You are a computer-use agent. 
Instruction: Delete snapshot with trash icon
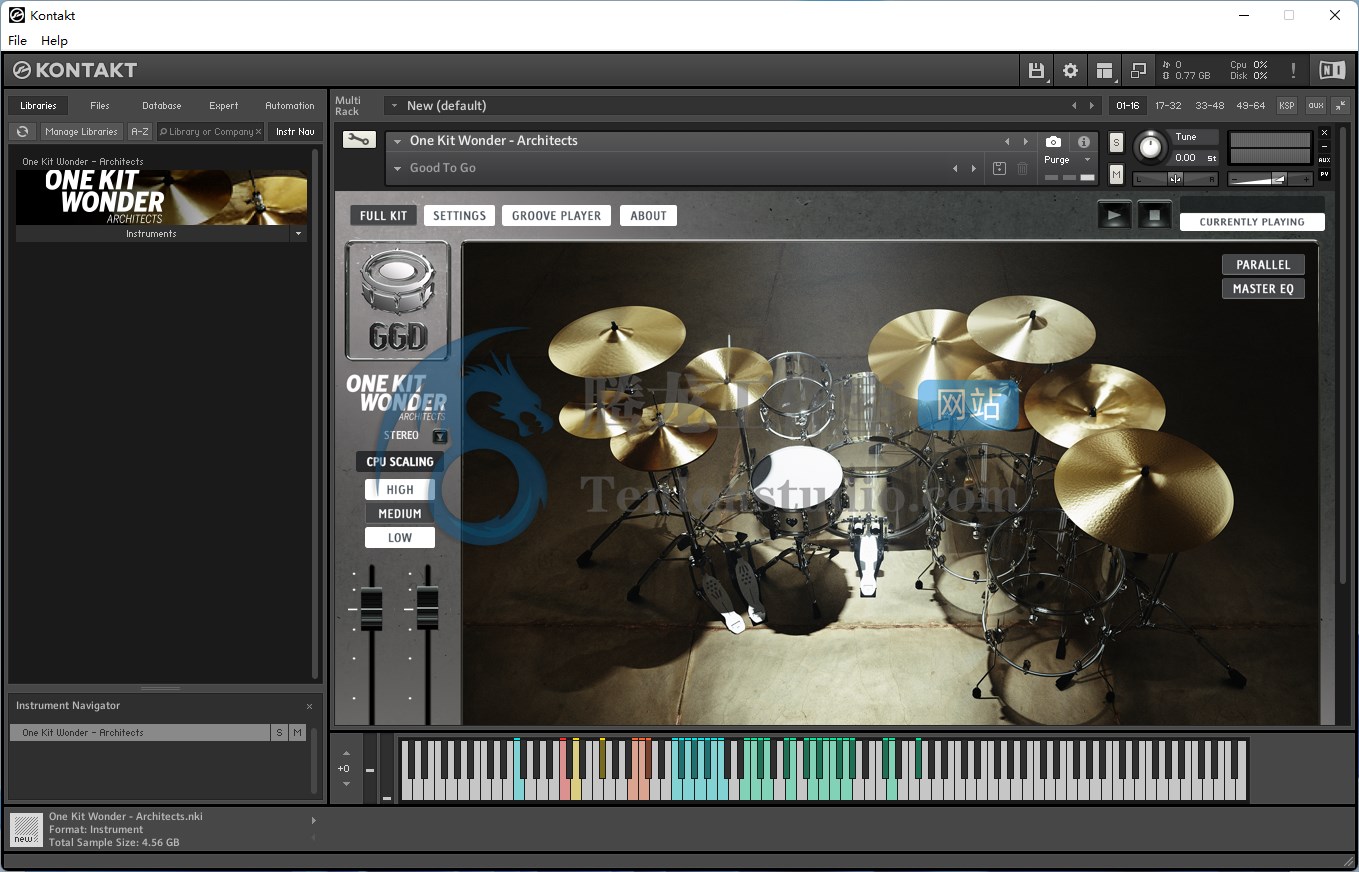coord(1022,168)
